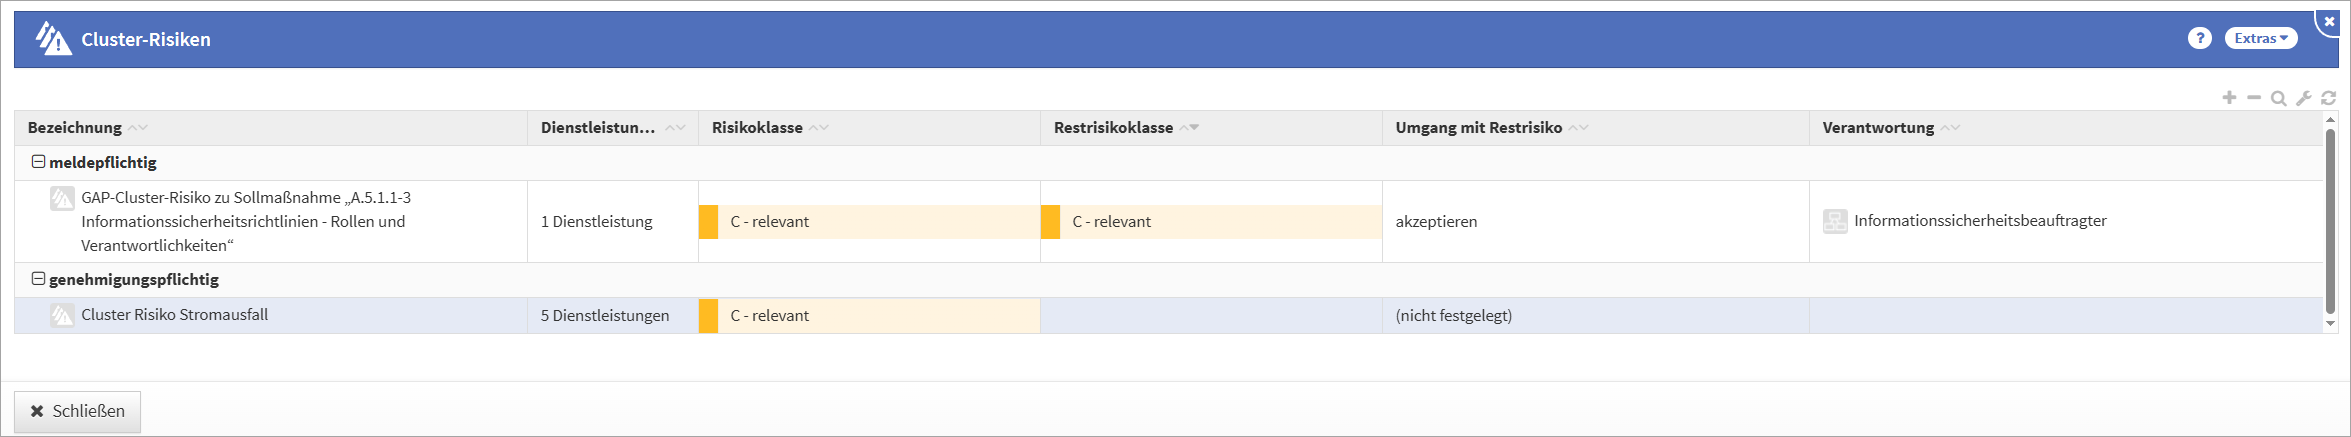
Task: Click the help question mark icon
Action: click(x=2199, y=38)
